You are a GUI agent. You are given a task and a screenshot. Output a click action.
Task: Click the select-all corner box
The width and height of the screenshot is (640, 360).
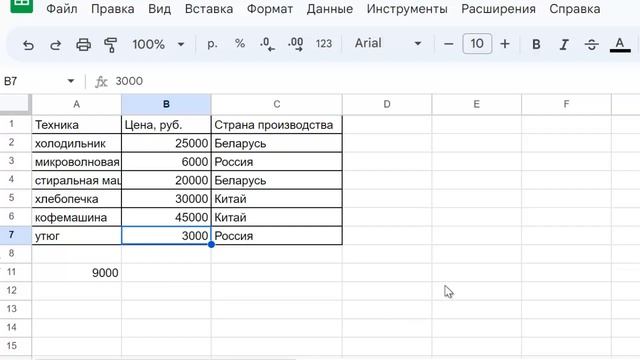pos(15,104)
